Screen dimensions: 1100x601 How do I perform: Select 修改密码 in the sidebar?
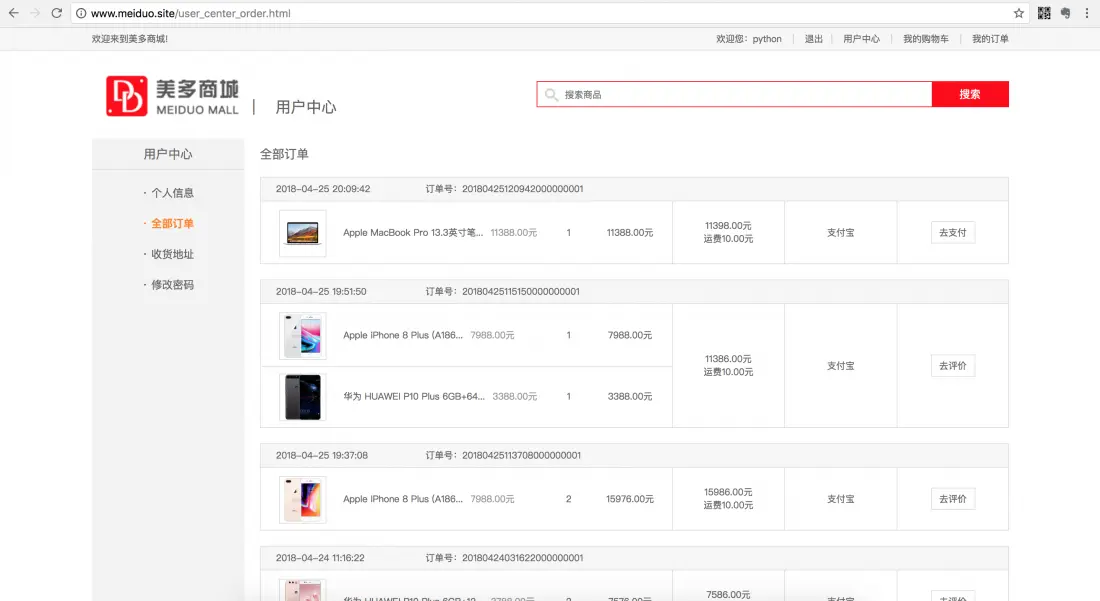(x=173, y=285)
